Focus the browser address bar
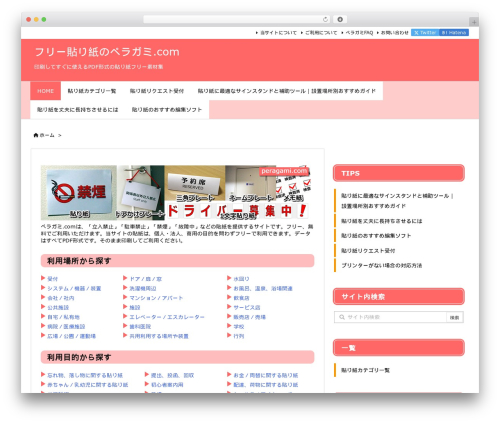500x423 pixels. 236,20
